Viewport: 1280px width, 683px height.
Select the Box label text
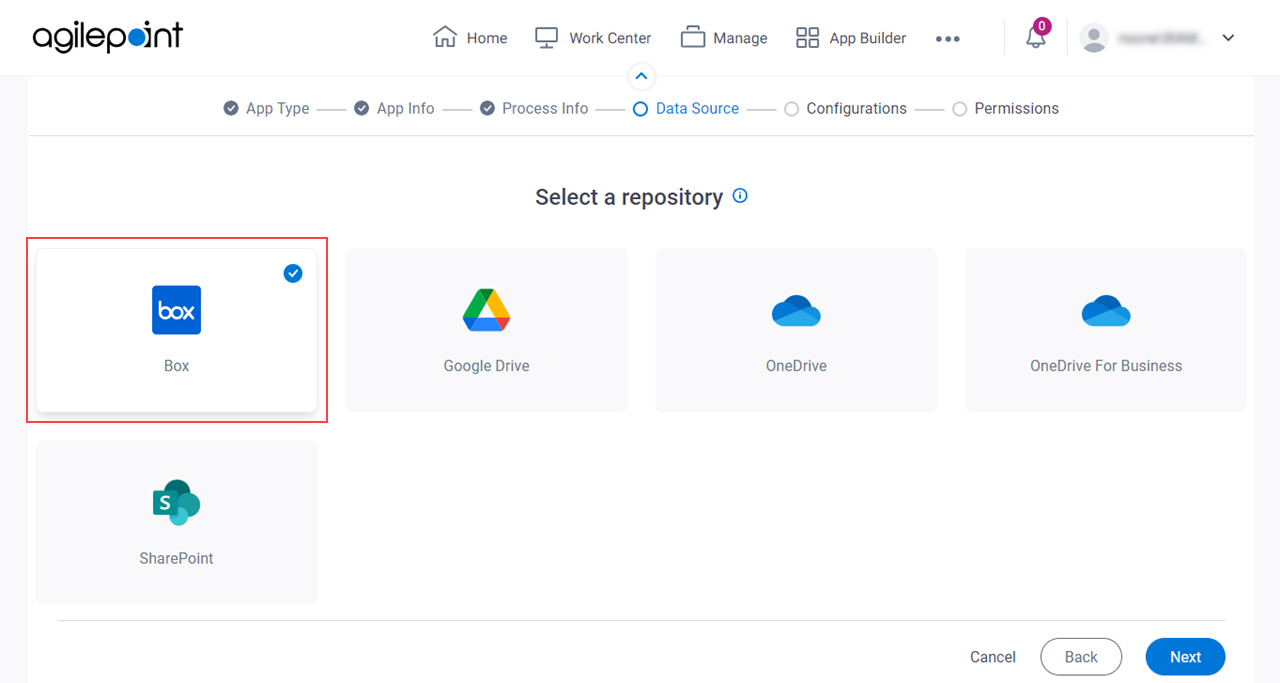176,366
